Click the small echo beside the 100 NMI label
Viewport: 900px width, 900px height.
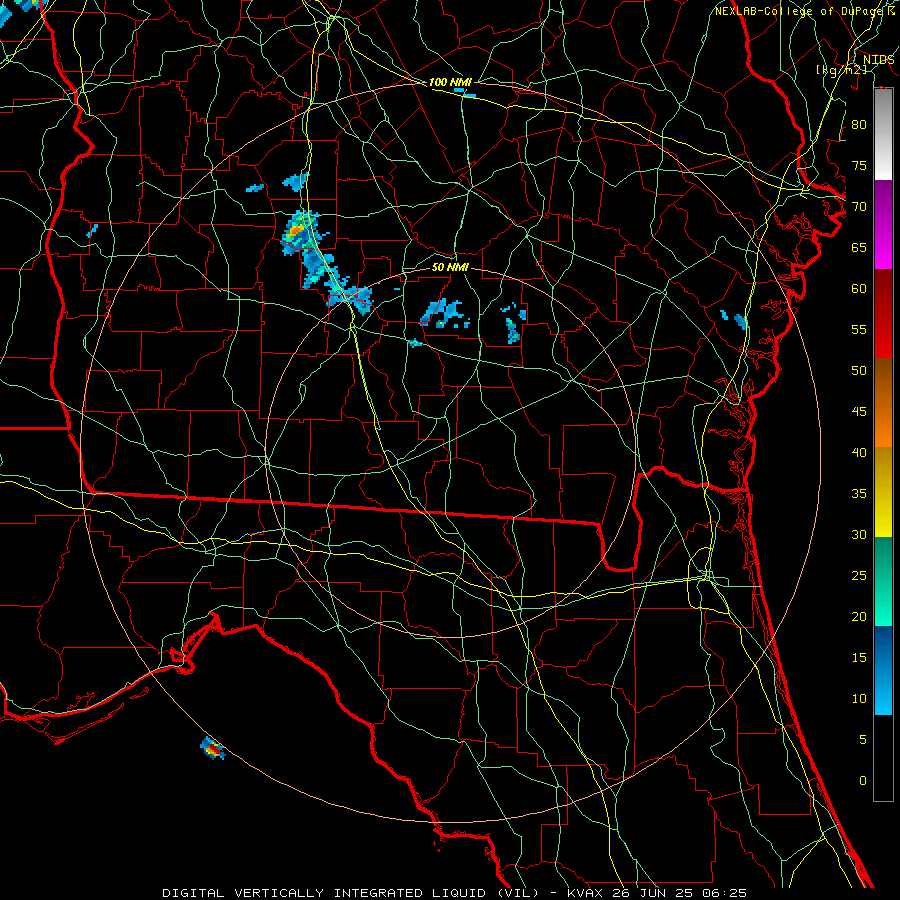click(x=464, y=92)
